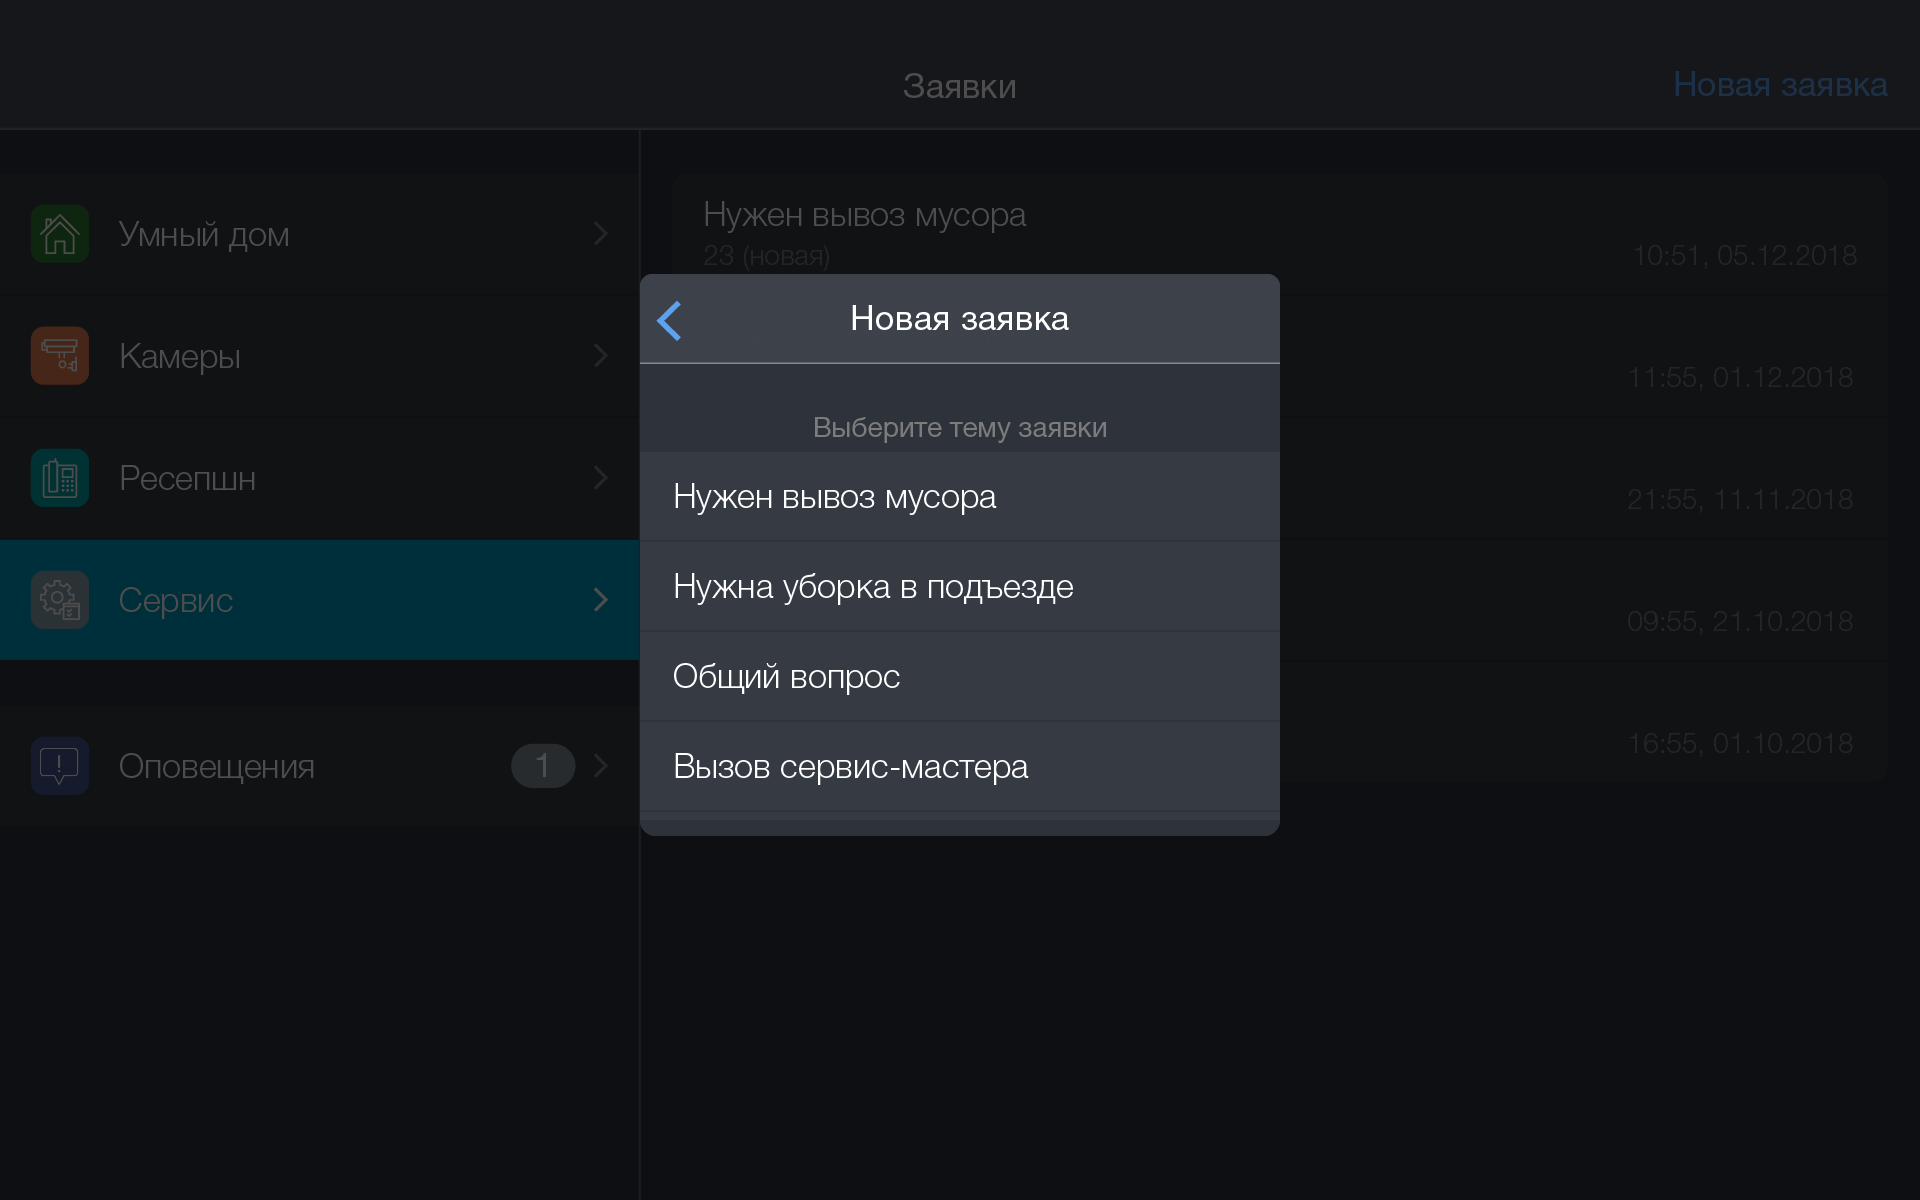Go back using the blue chevron
The height and width of the screenshot is (1200, 1920).
coord(670,320)
